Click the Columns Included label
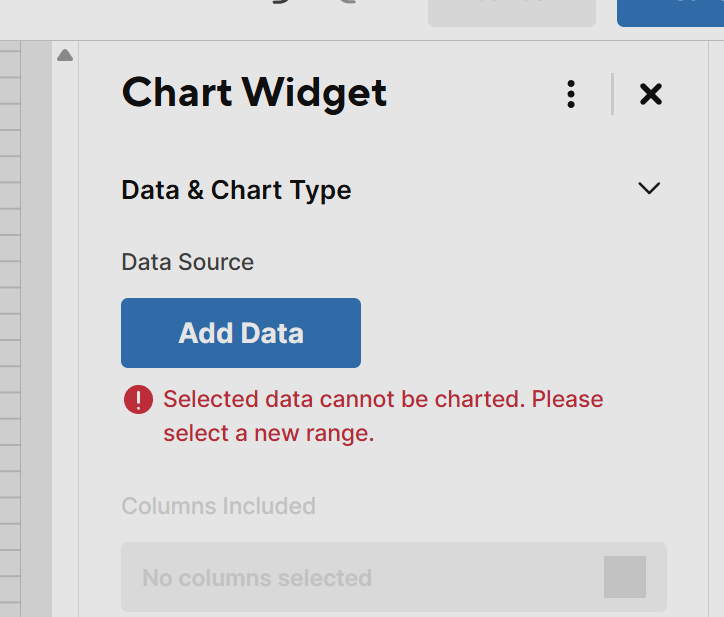 pos(218,506)
